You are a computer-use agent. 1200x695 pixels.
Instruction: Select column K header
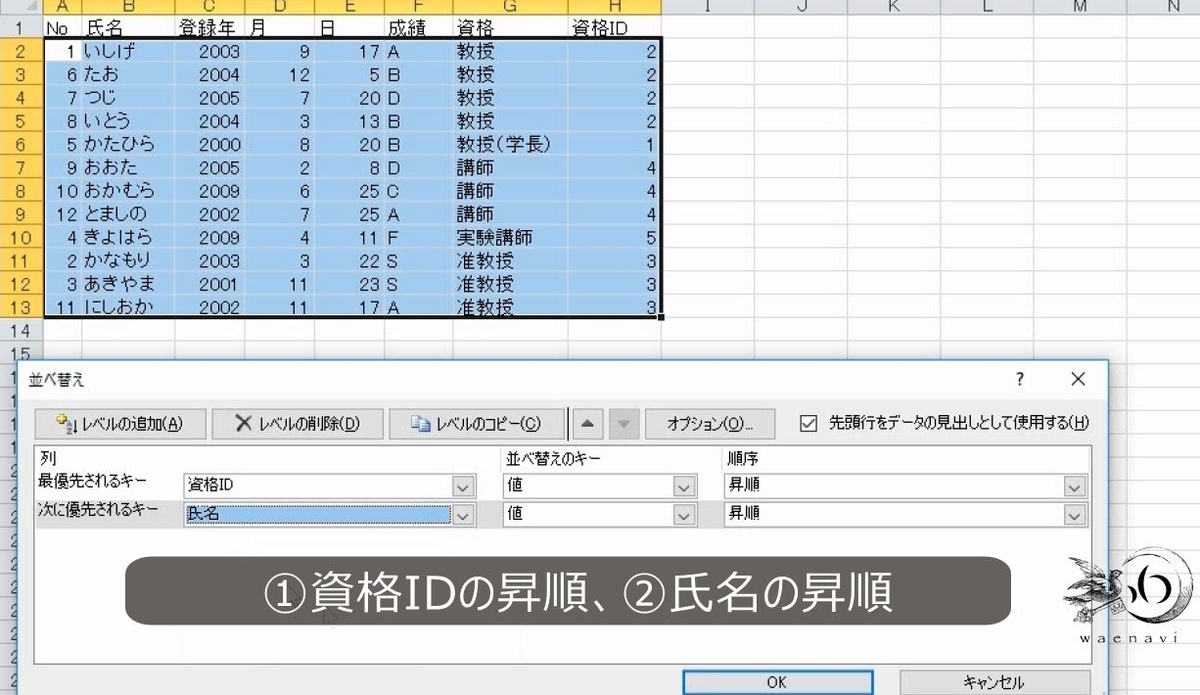[x=893, y=7]
